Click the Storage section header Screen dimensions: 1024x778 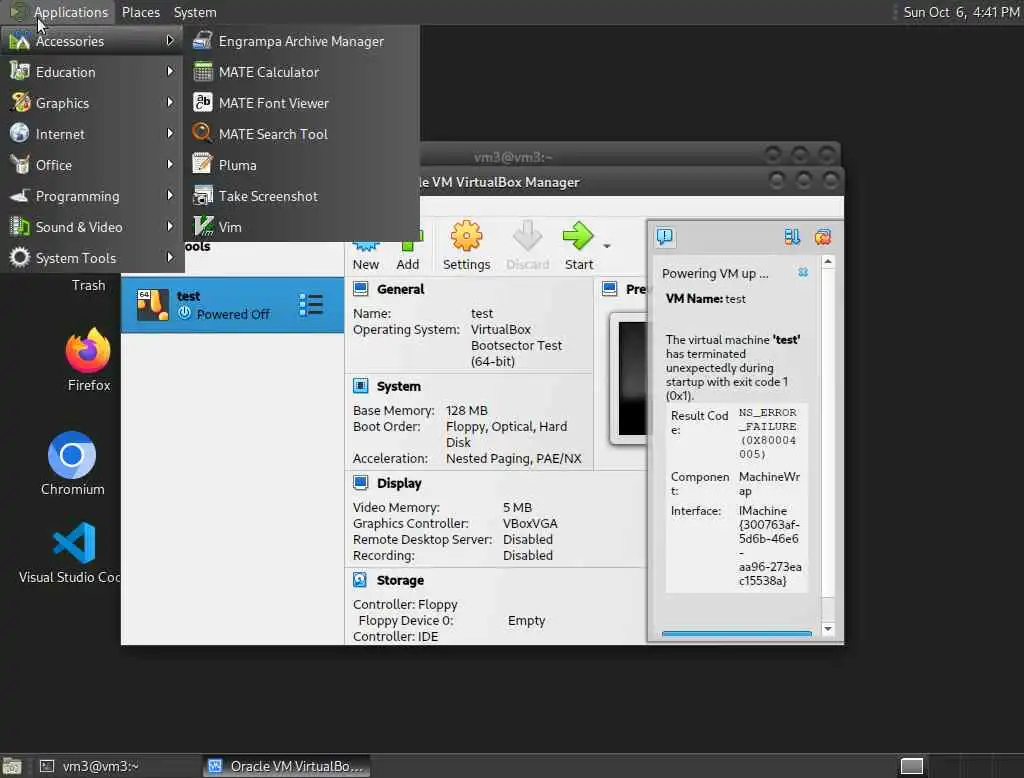pos(400,580)
